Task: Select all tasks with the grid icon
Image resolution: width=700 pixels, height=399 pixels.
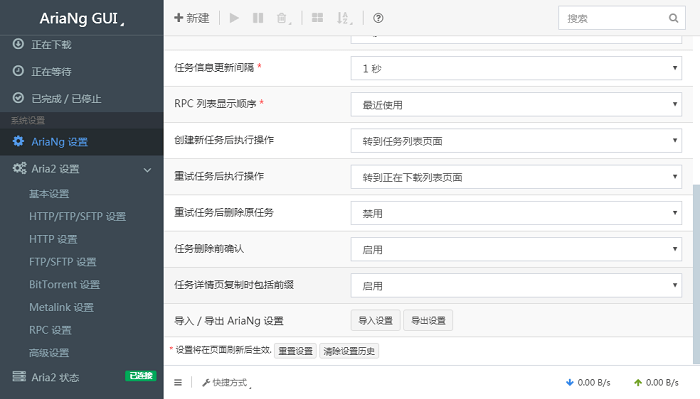Action: pyautogui.click(x=317, y=18)
